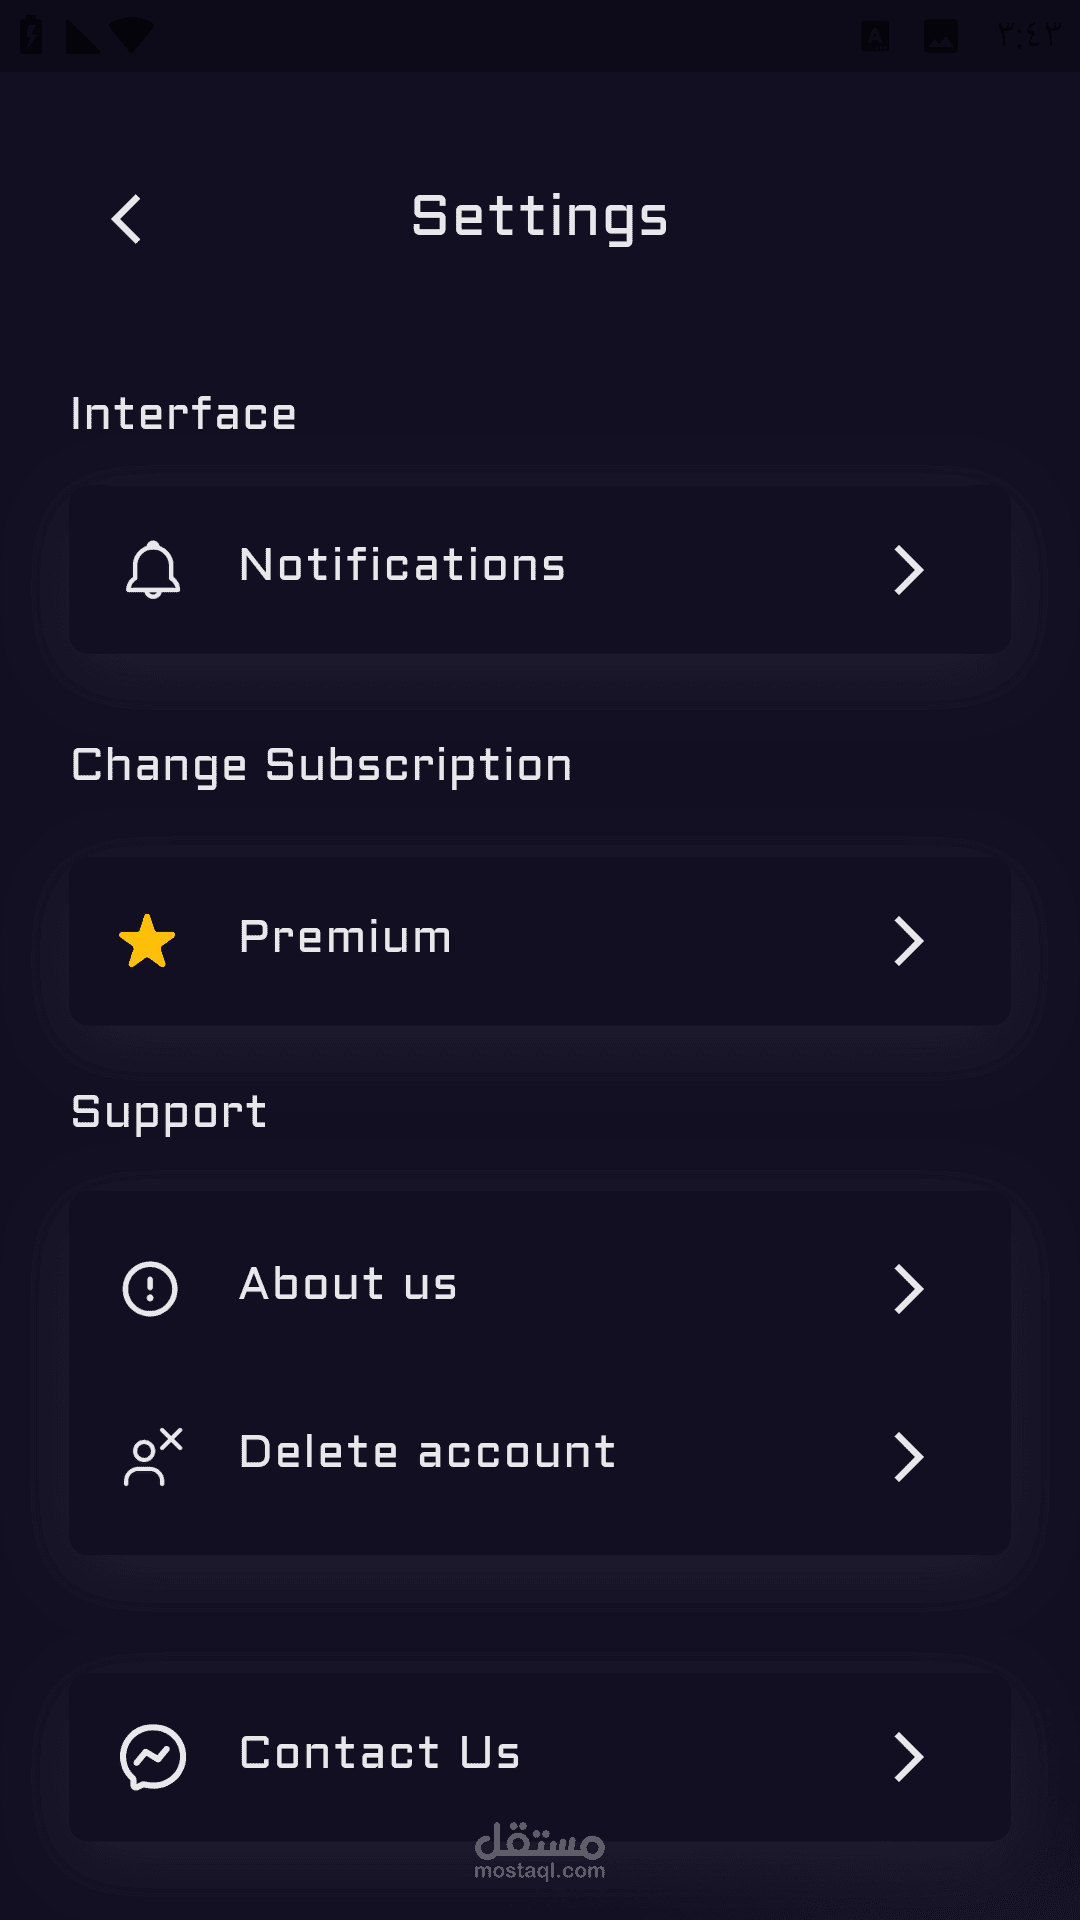Click the Delete account row chevron
This screenshot has width=1080, height=1920.
click(908, 1457)
